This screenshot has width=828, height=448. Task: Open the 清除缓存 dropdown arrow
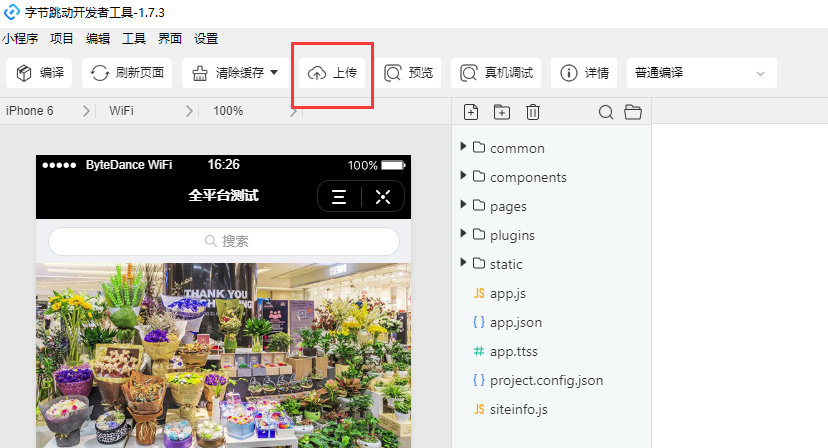[x=274, y=72]
